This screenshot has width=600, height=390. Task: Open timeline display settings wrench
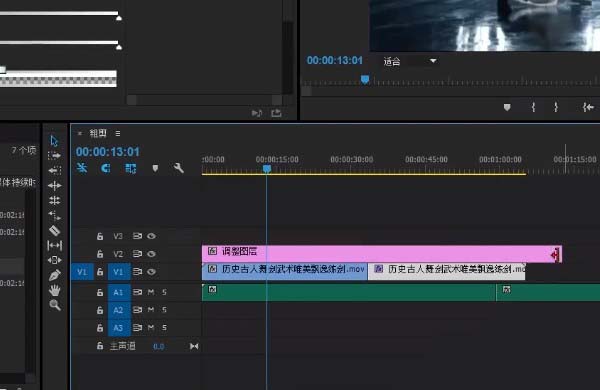pyautogui.click(x=178, y=168)
